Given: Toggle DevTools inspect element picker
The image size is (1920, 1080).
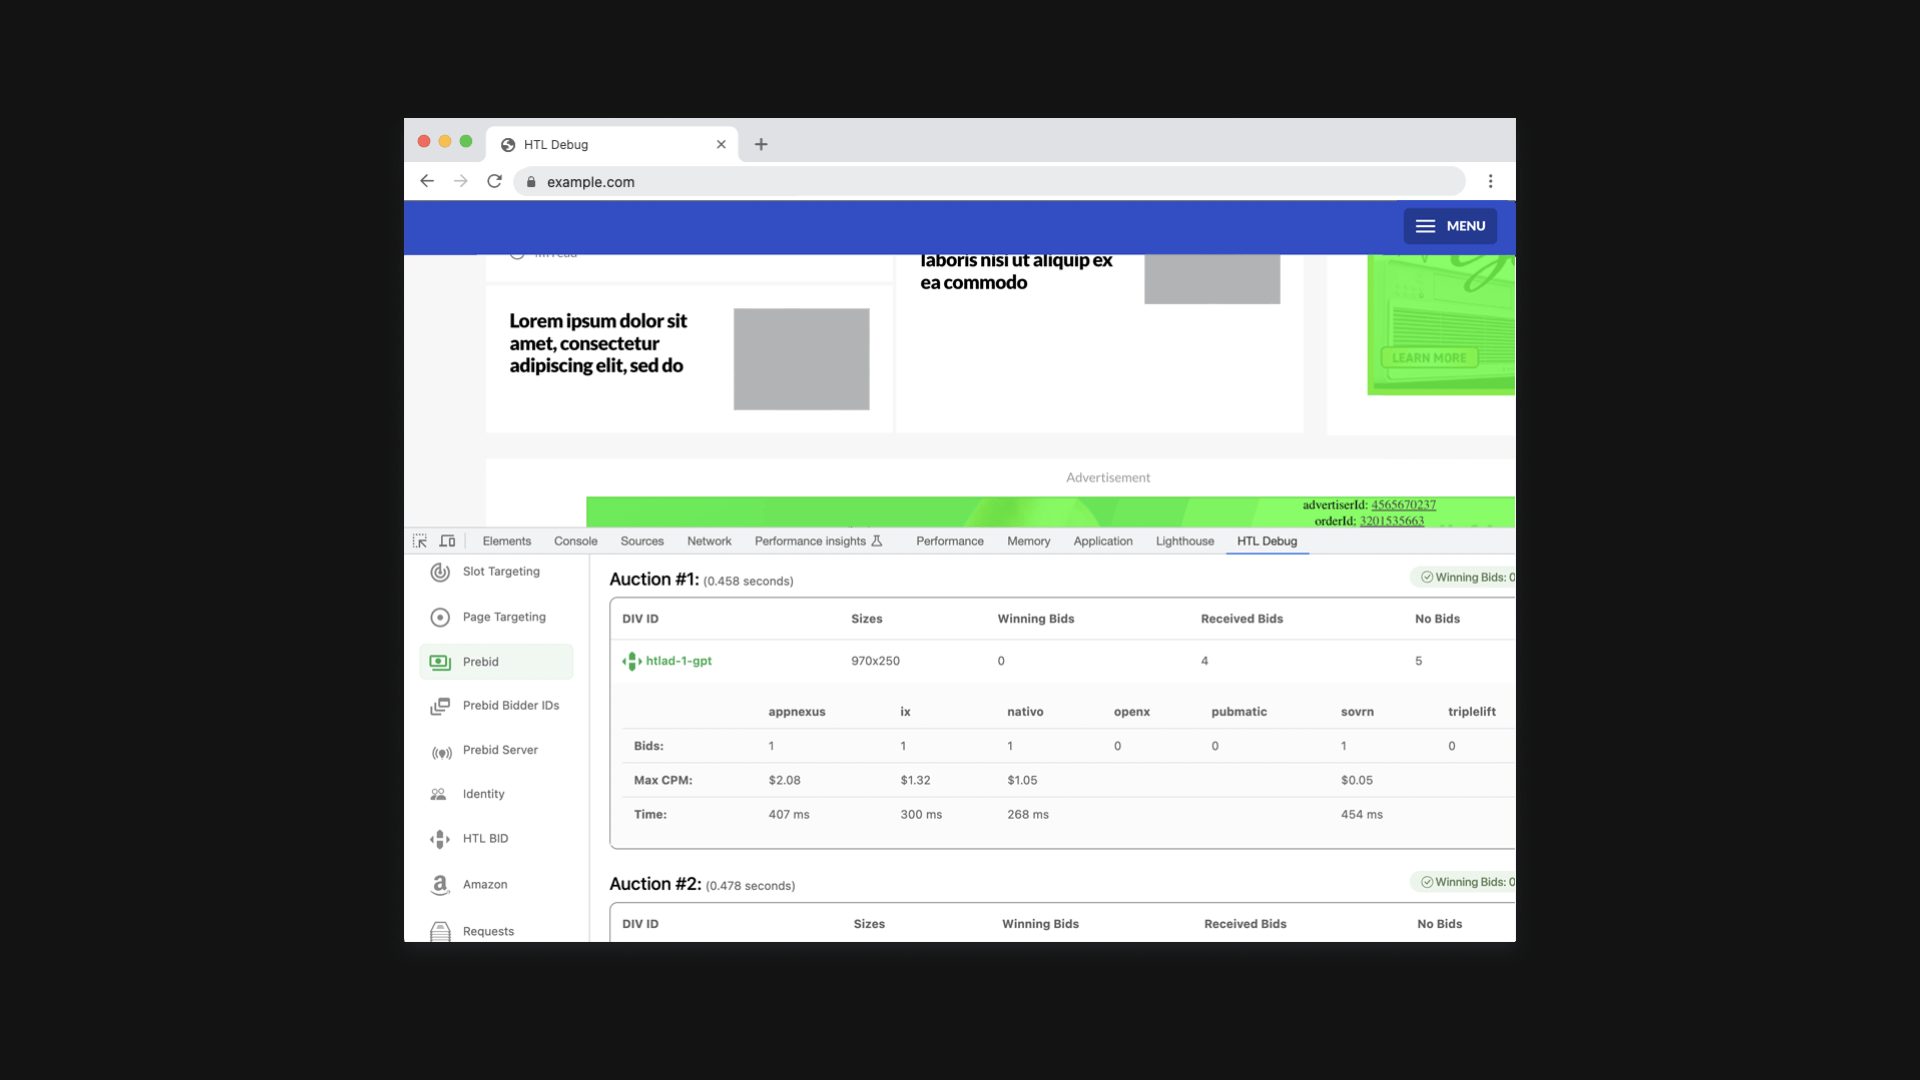Looking at the screenshot, I should coord(420,541).
